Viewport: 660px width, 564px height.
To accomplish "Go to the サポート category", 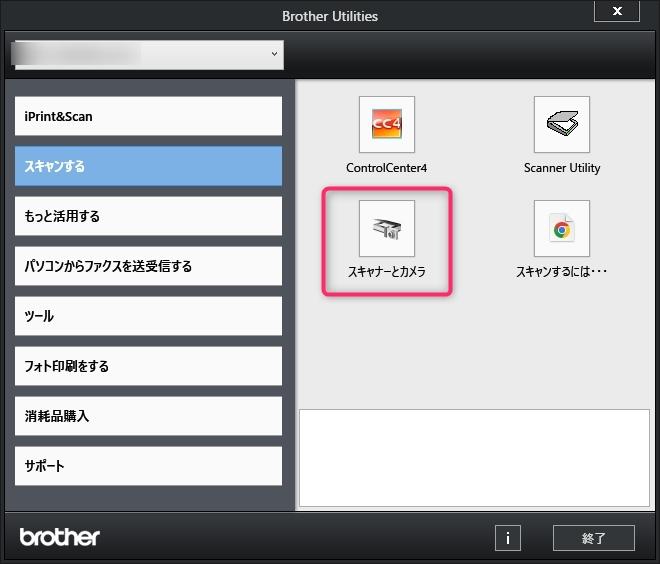I will point(148,466).
